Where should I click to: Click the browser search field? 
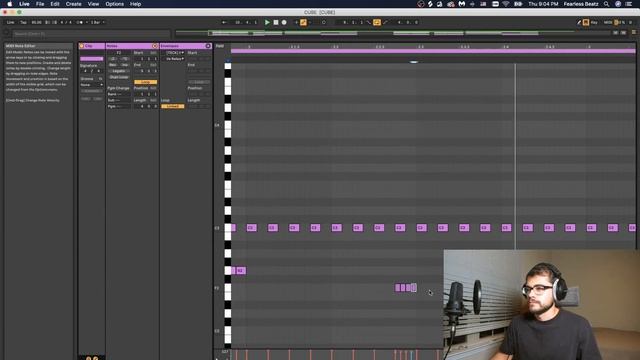[91, 34]
